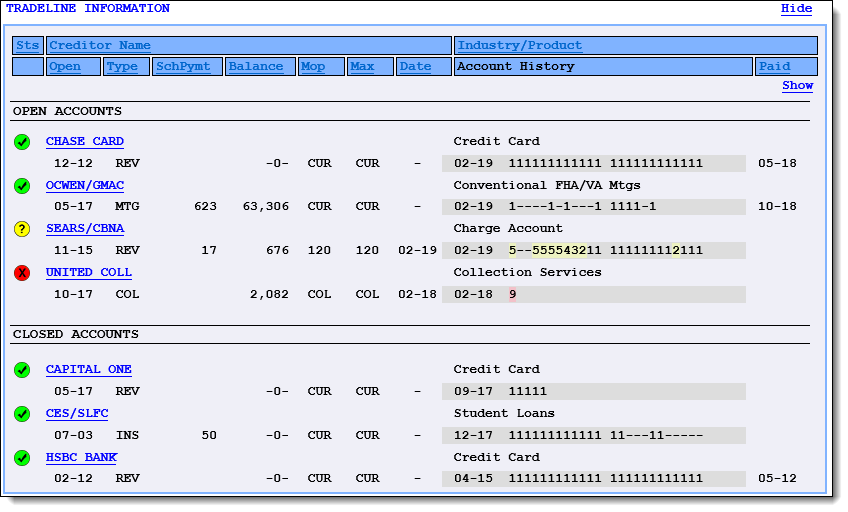Click the Sts column header
Image resolution: width=848 pixels, height=512 pixels.
coord(28,45)
